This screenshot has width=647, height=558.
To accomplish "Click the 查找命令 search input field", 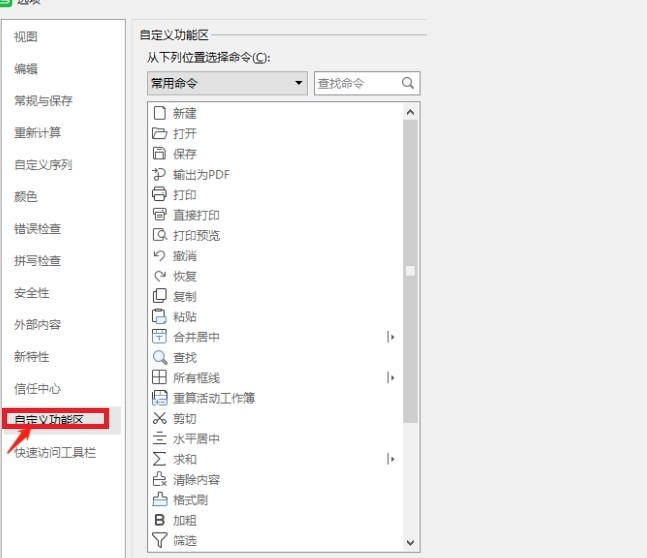I will (x=355, y=84).
